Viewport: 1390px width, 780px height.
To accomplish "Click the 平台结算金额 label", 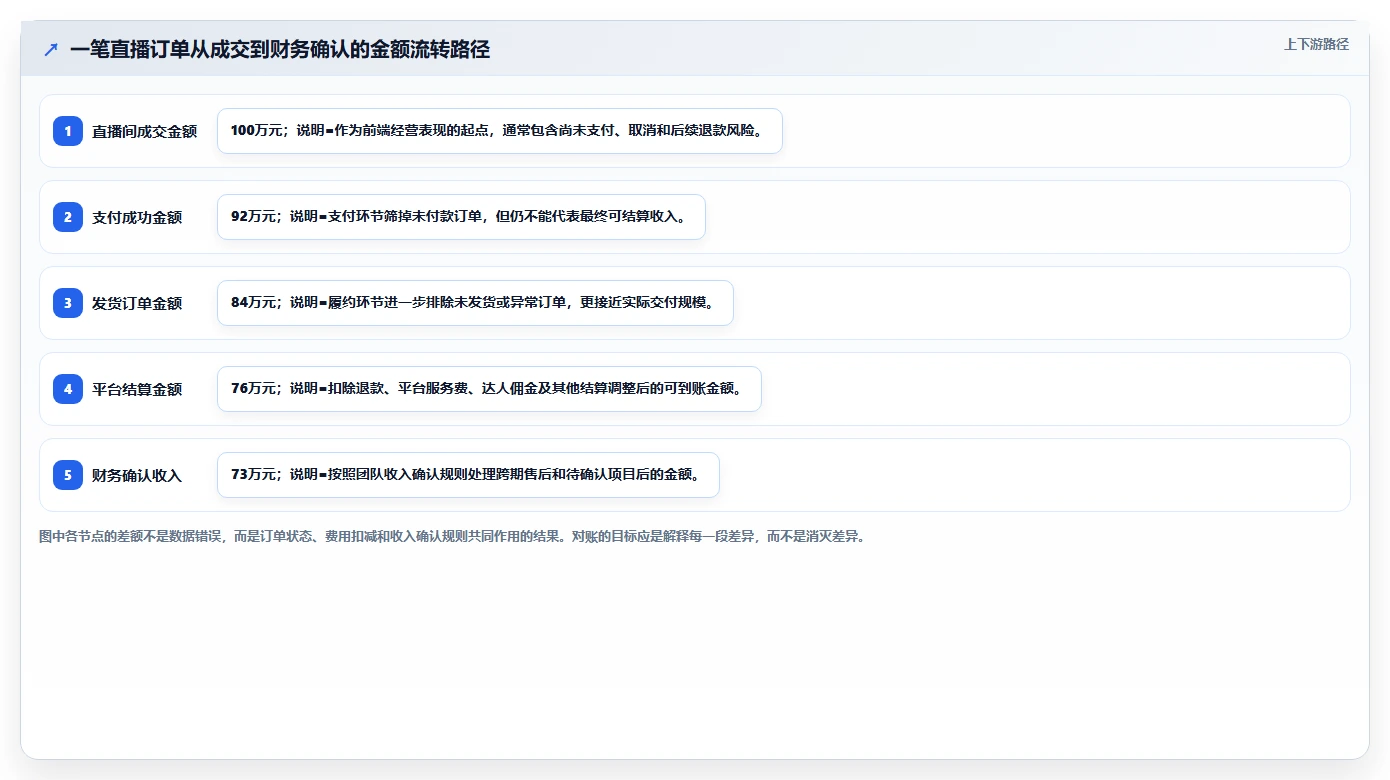I will [x=137, y=389].
